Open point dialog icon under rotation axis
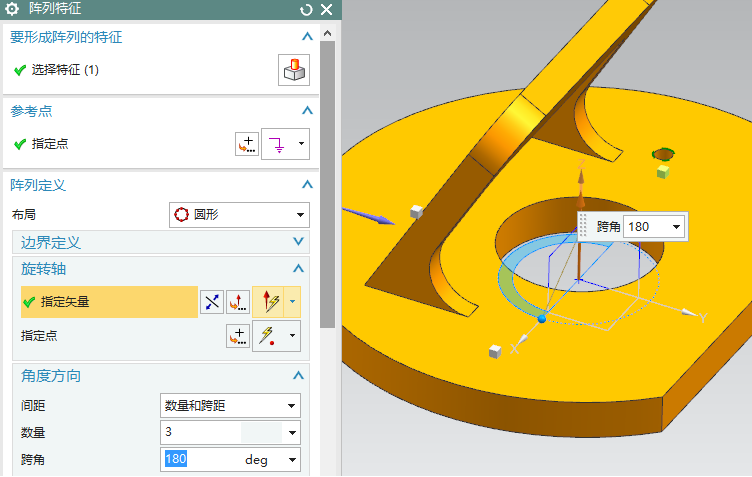752x477 pixels. (238, 336)
